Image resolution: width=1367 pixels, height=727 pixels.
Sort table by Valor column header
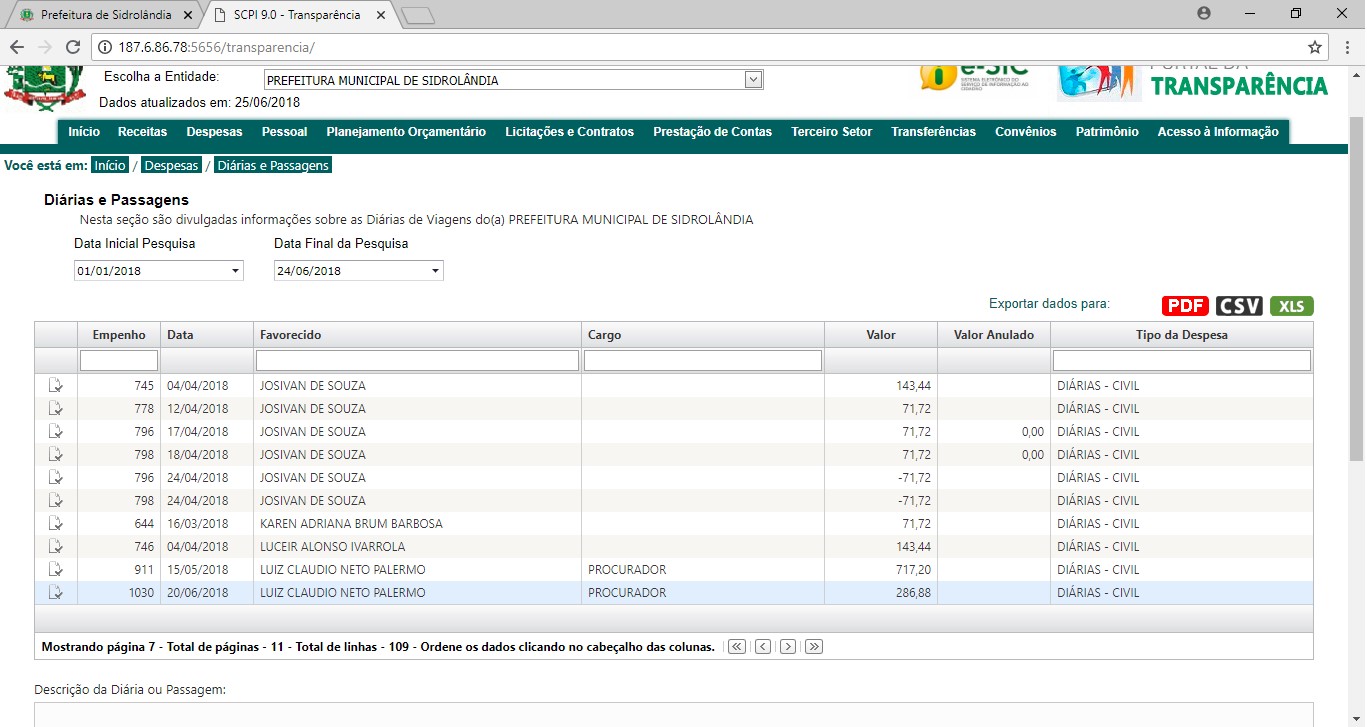click(x=881, y=335)
